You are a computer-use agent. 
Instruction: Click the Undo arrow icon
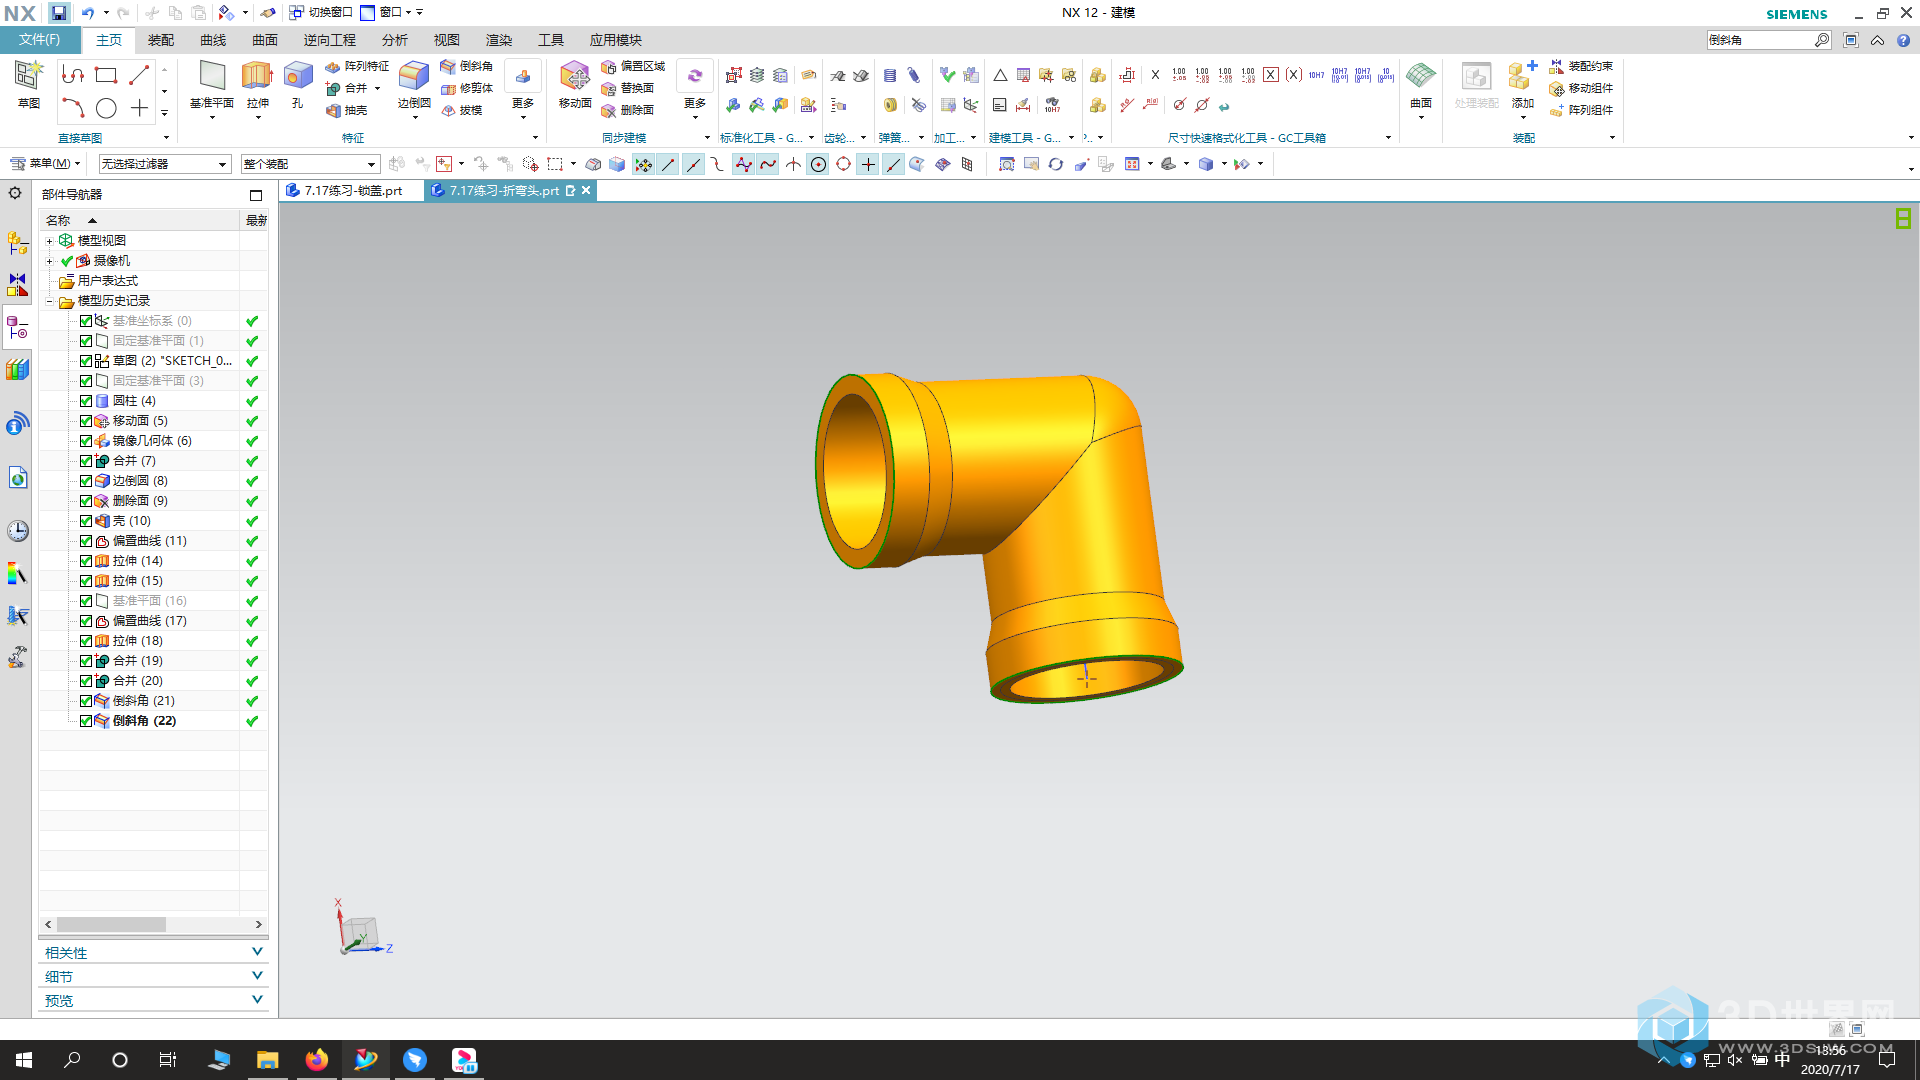coord(88,13)
